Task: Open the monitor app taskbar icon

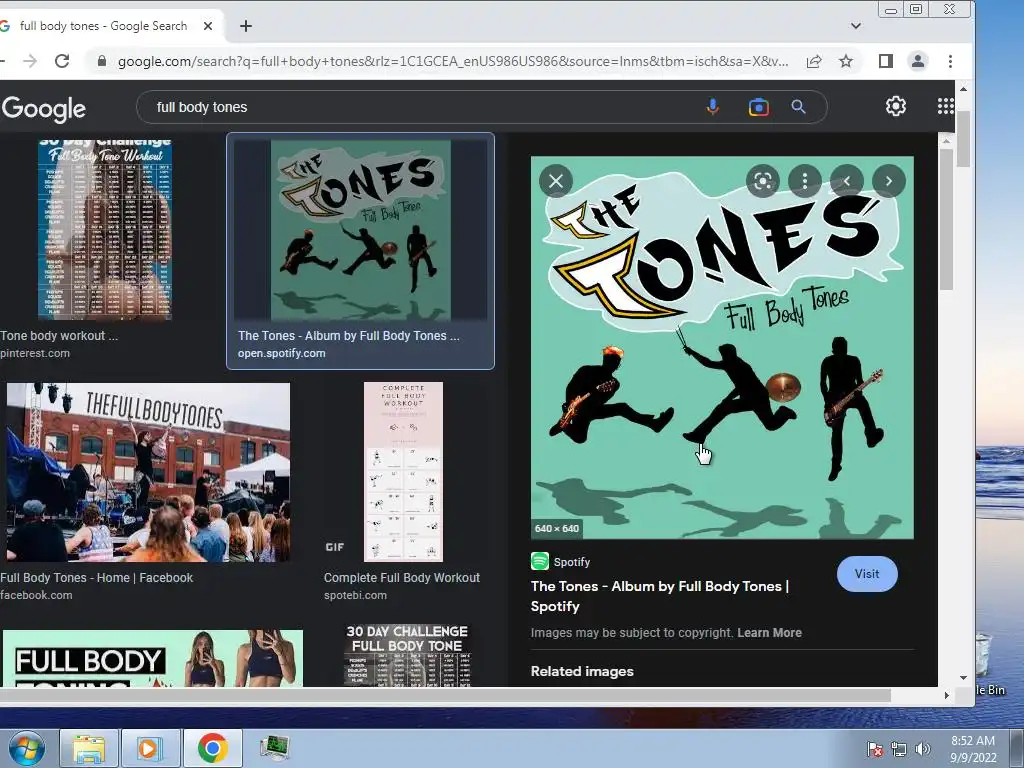Action: (x=274, y=748)
